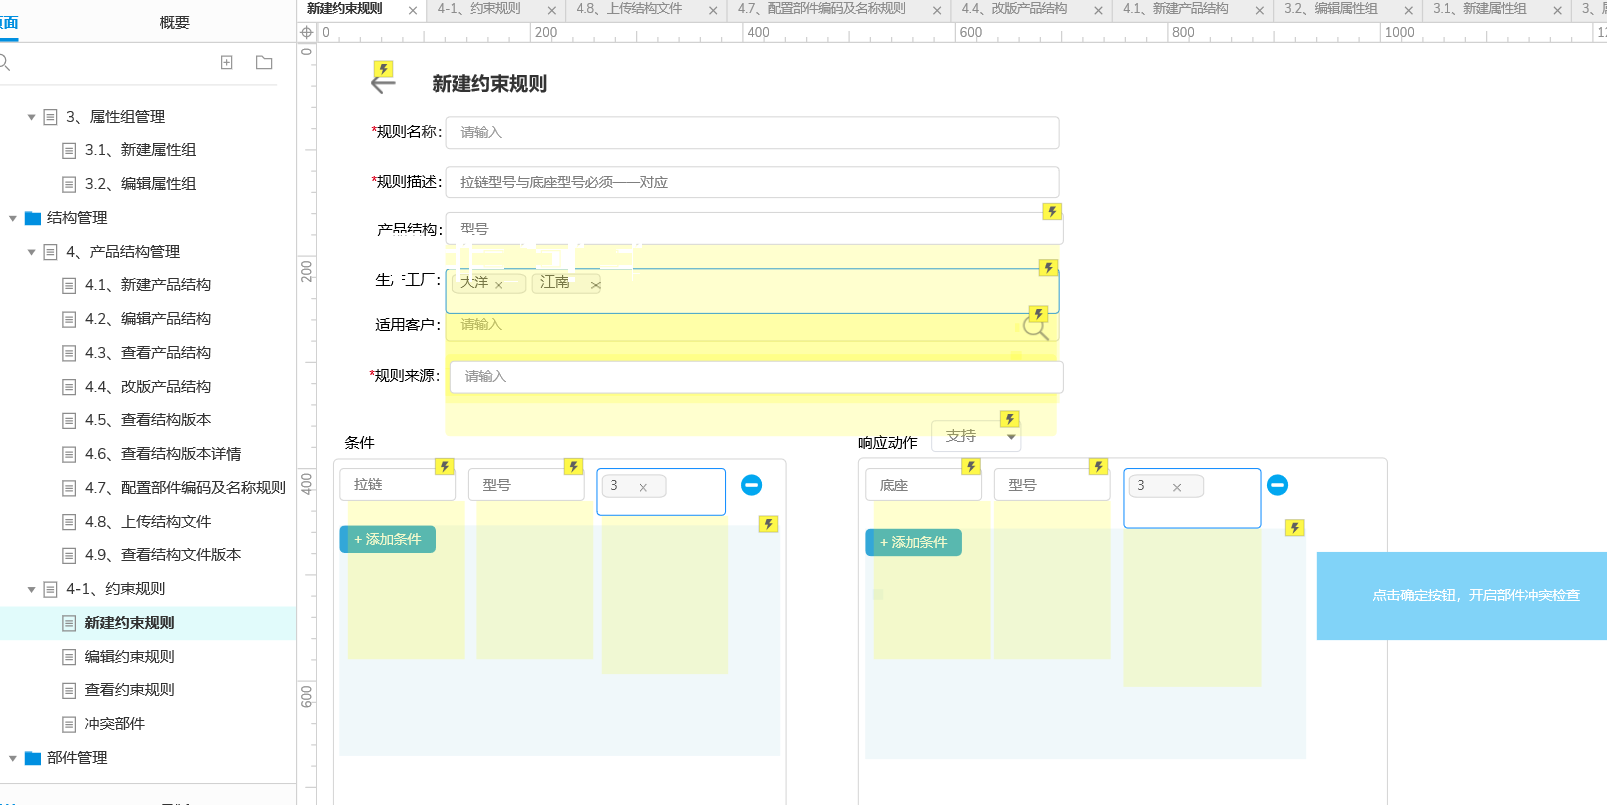Collapse the 4、产品结构管理 node
This screenshot has height=805, width=1607.
click(x=31, y=252)
